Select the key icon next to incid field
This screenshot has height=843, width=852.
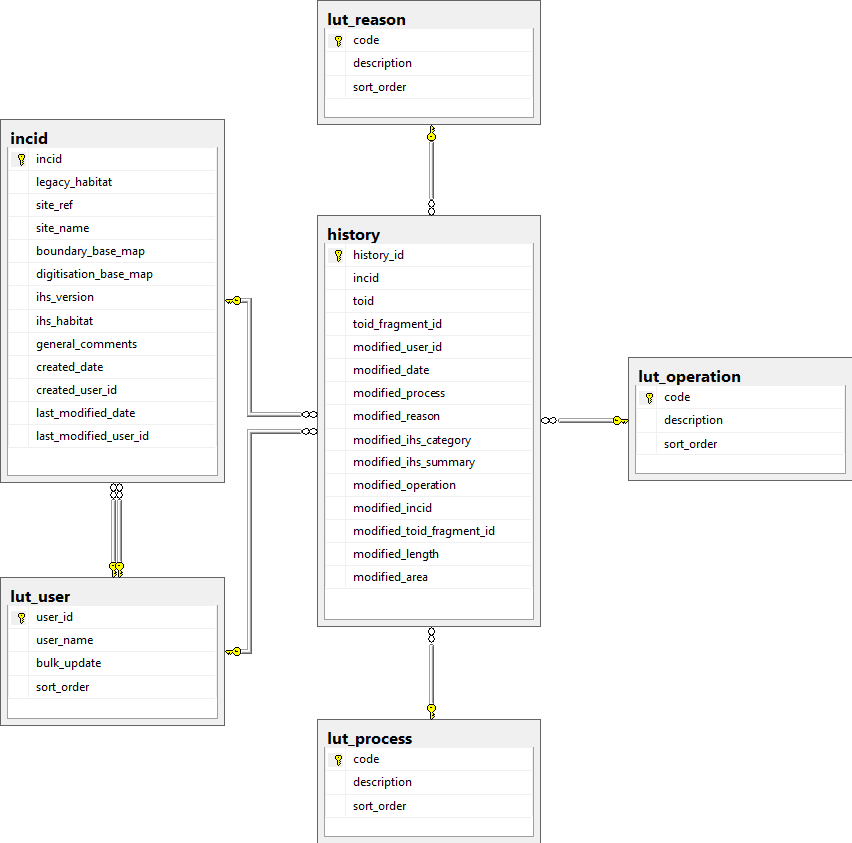pyautogui.click(x=20, y=158)
